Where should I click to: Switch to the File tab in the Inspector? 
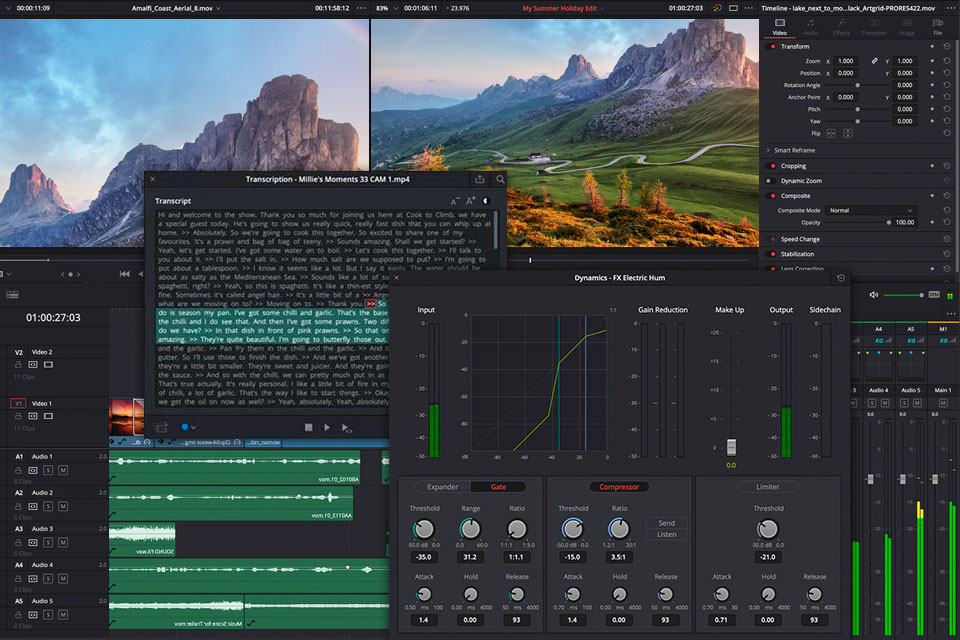(x=937, y=27)
